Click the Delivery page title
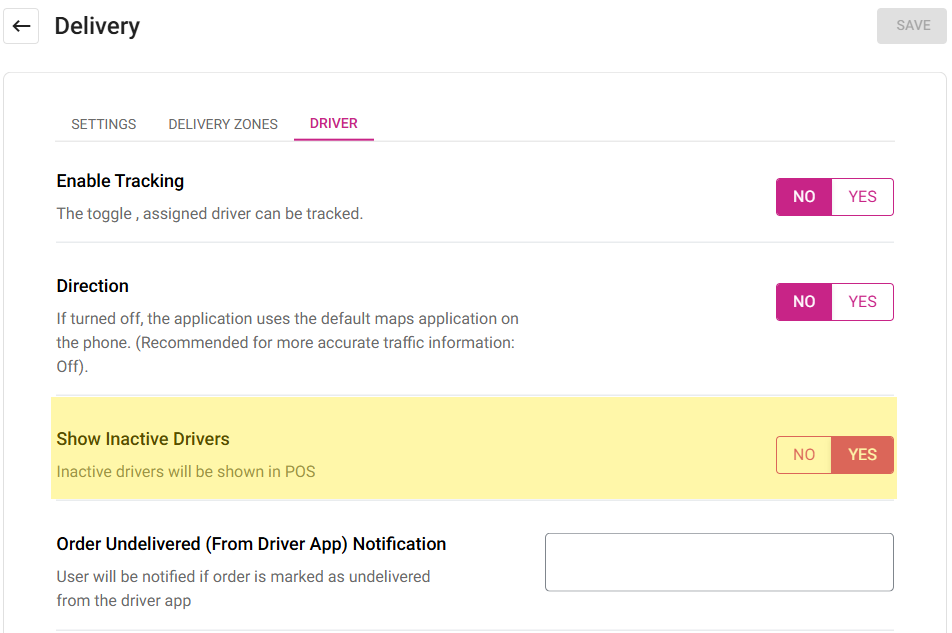952x633 pixels. coord(97,27)
